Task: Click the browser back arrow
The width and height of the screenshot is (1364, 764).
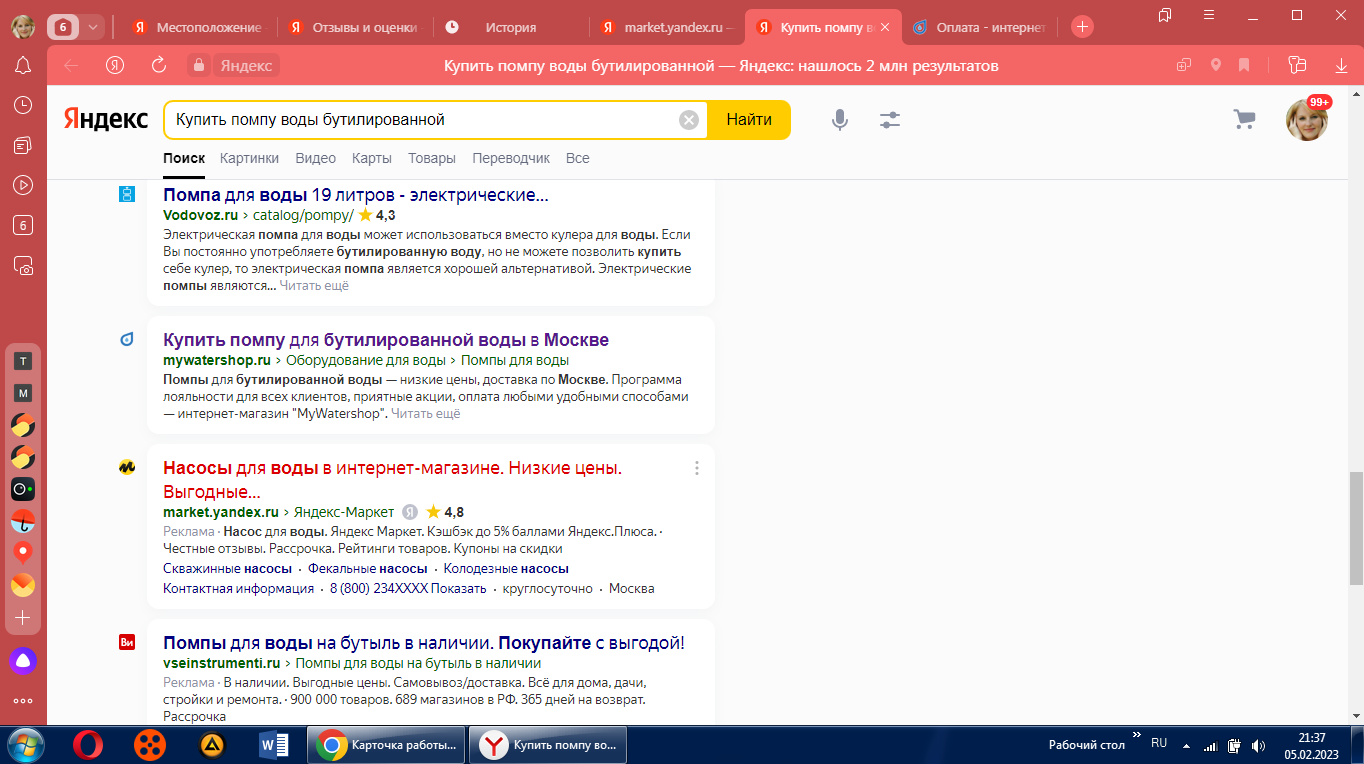Action: pyautogui.click(x=71, y=66)
